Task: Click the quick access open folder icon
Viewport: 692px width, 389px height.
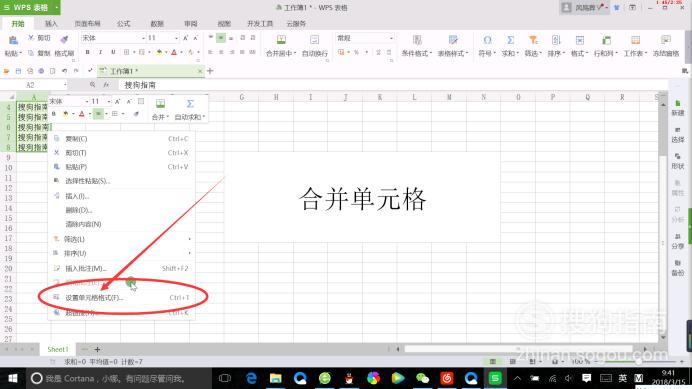Action: point(7,71)
